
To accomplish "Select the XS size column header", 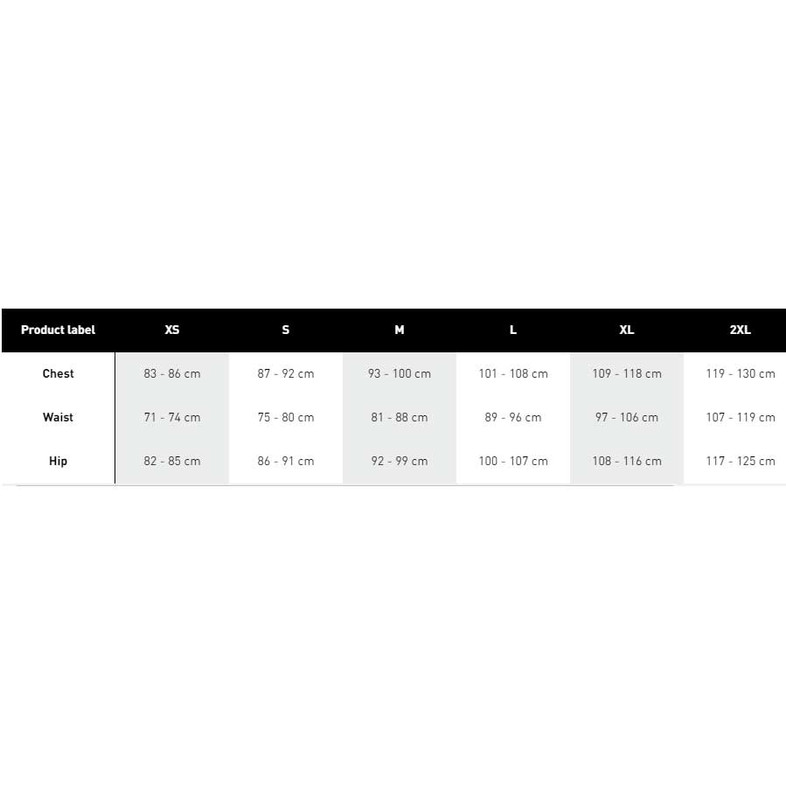I will [x=172, y=329].
